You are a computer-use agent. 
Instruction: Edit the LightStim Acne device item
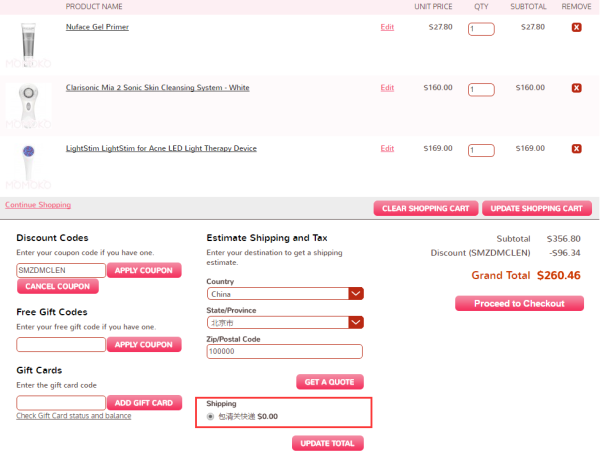pos(387,148)
